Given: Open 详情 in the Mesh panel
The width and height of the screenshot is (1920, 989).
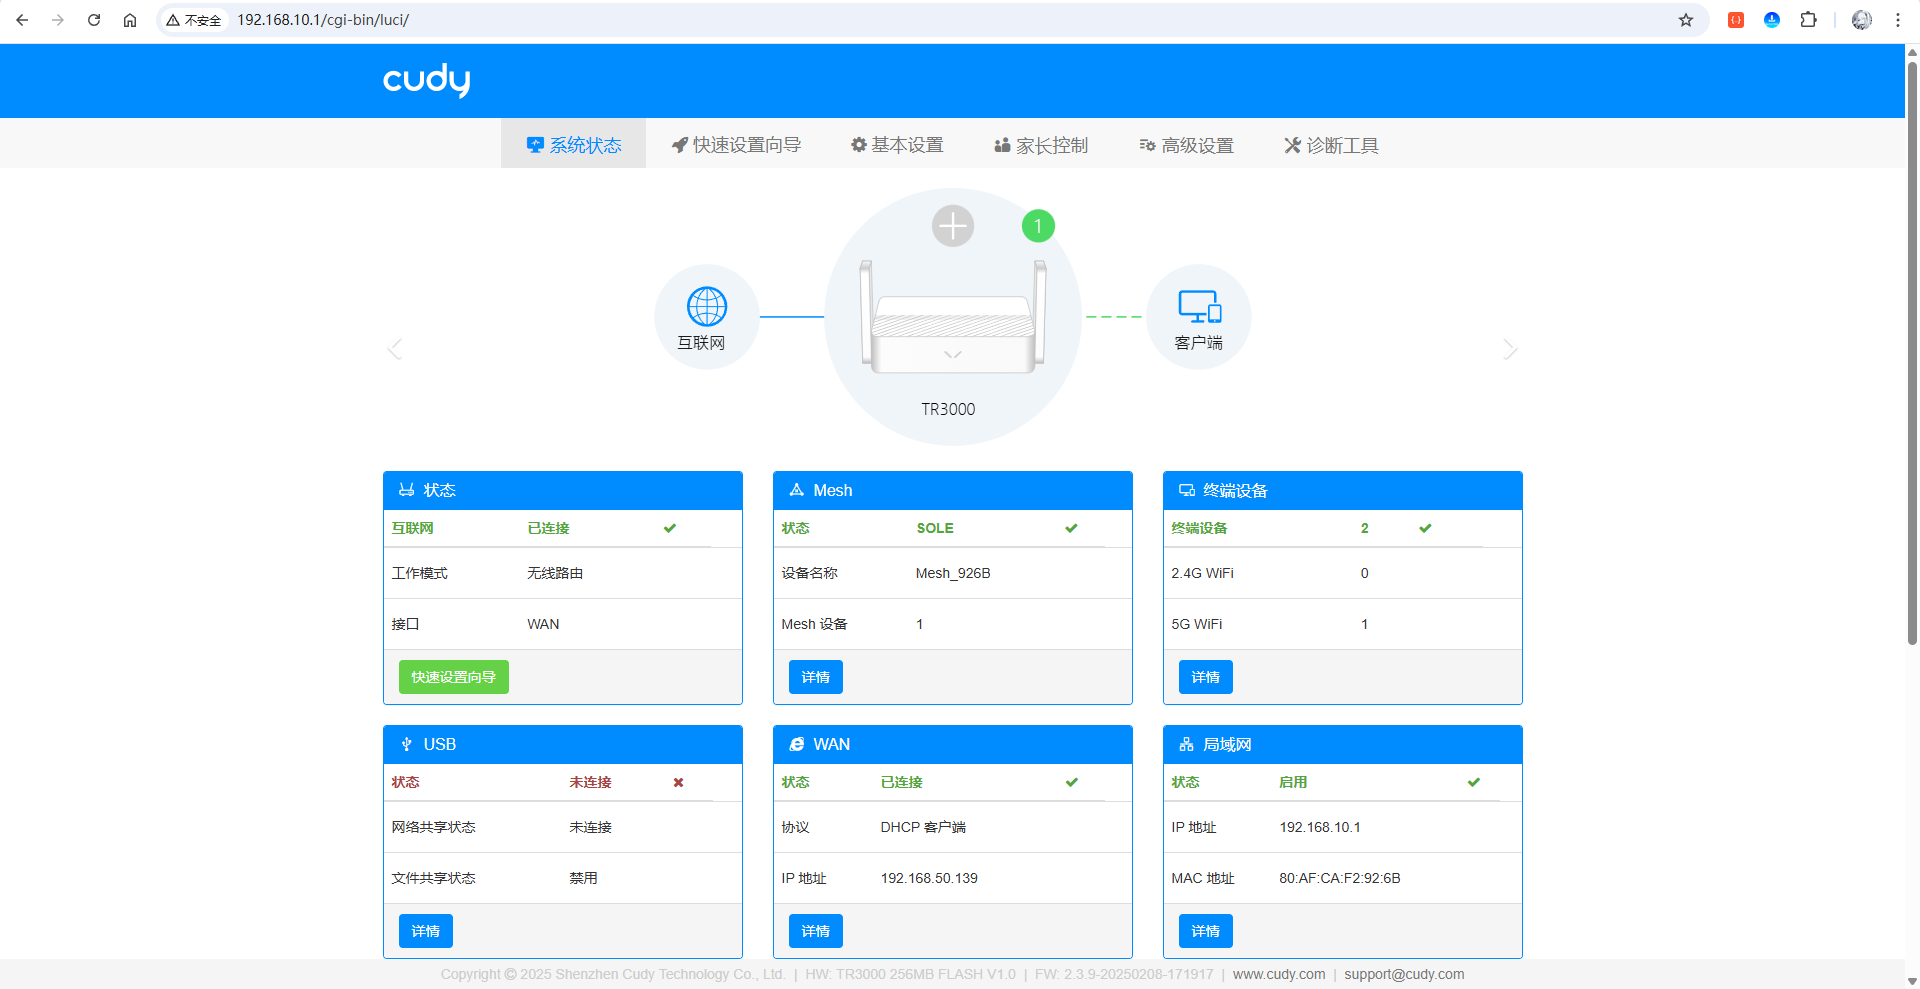Looking at the screenshot, I should [x=815, y=677].
